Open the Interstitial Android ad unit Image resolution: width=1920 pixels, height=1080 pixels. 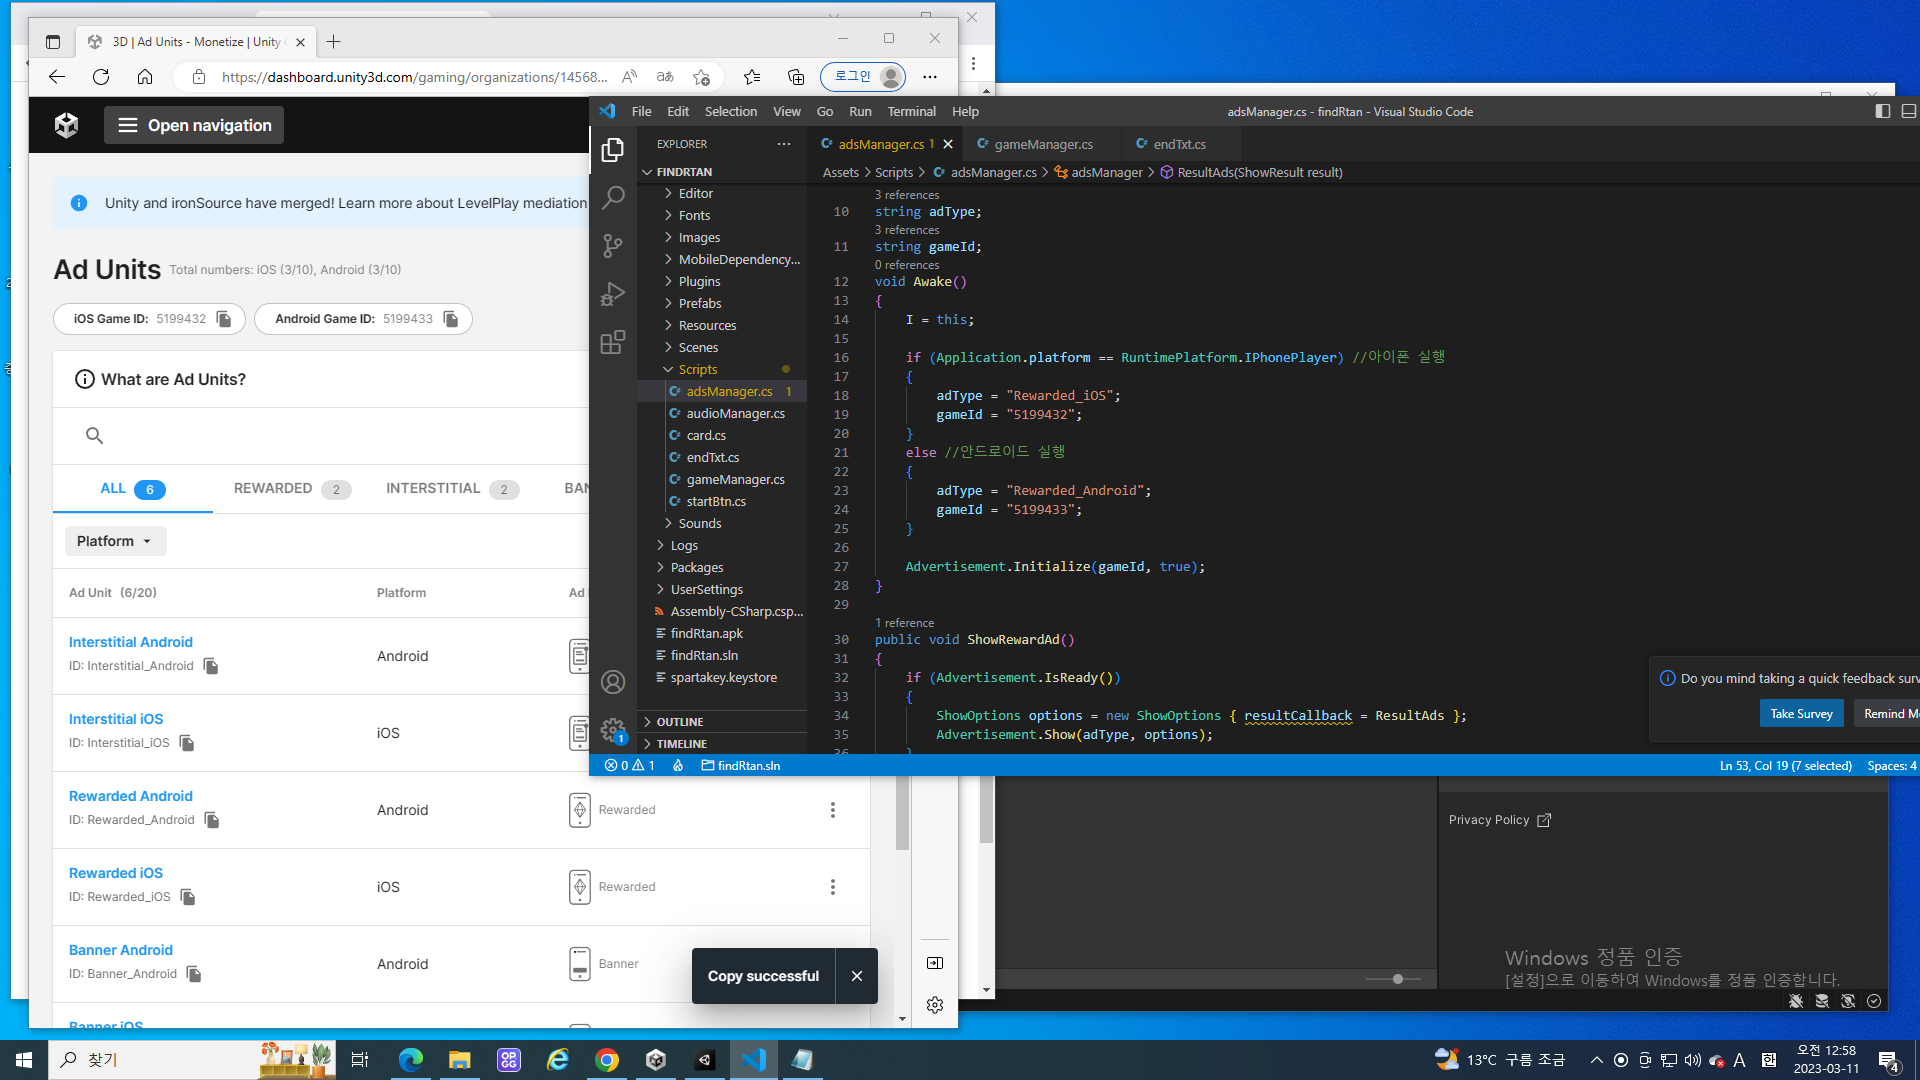tap(130, 642)
